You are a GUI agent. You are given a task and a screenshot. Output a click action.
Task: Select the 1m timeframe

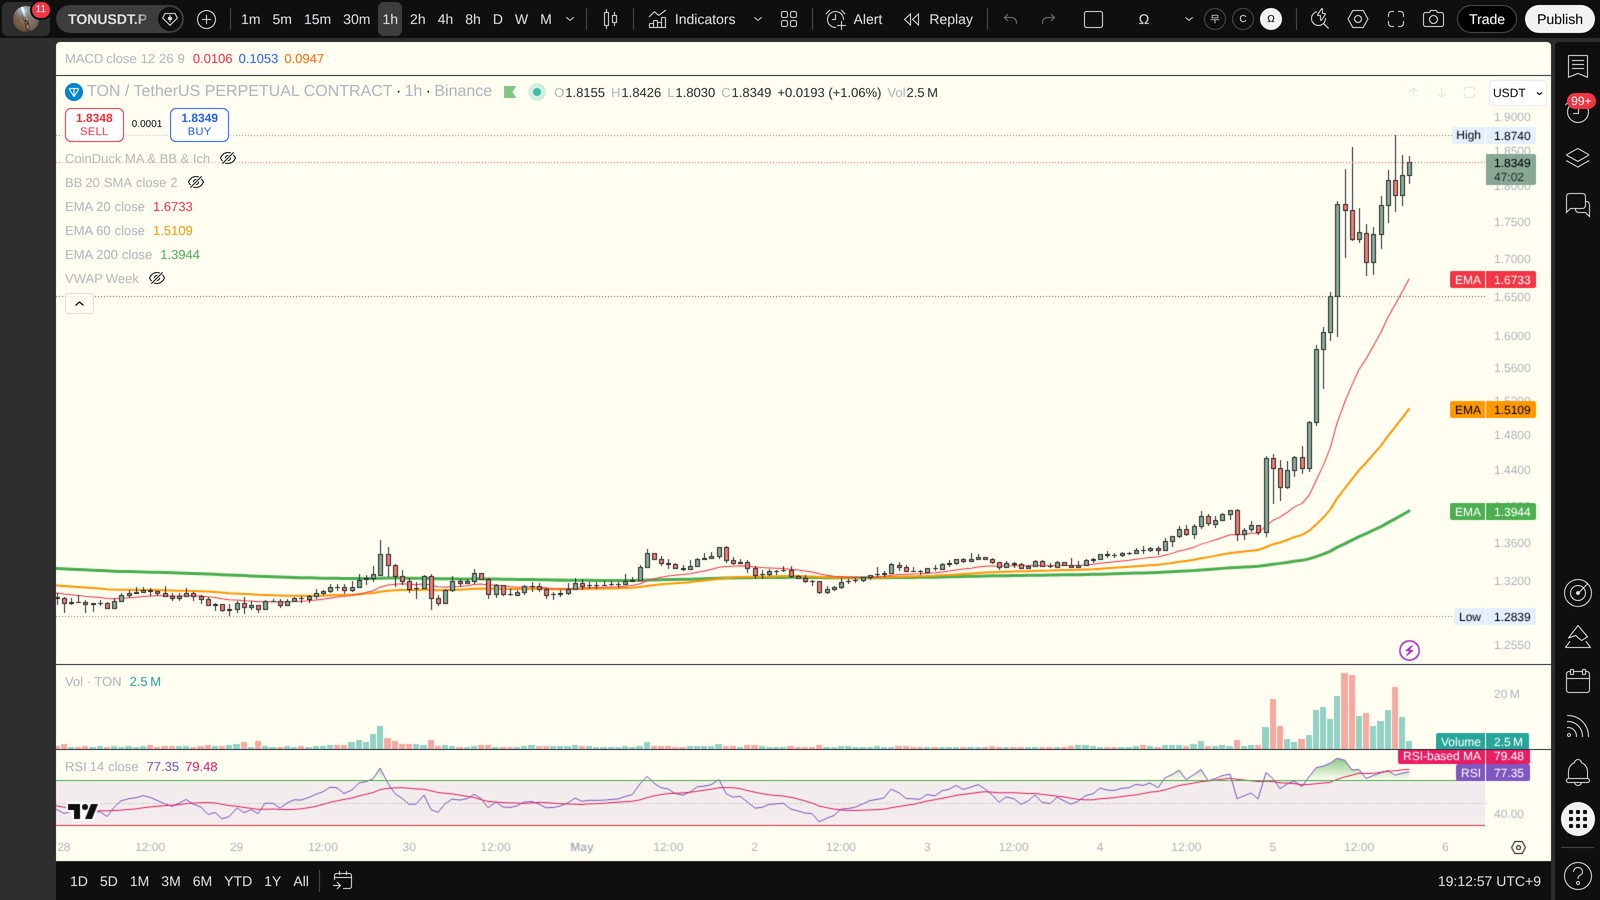pos(250,19)
